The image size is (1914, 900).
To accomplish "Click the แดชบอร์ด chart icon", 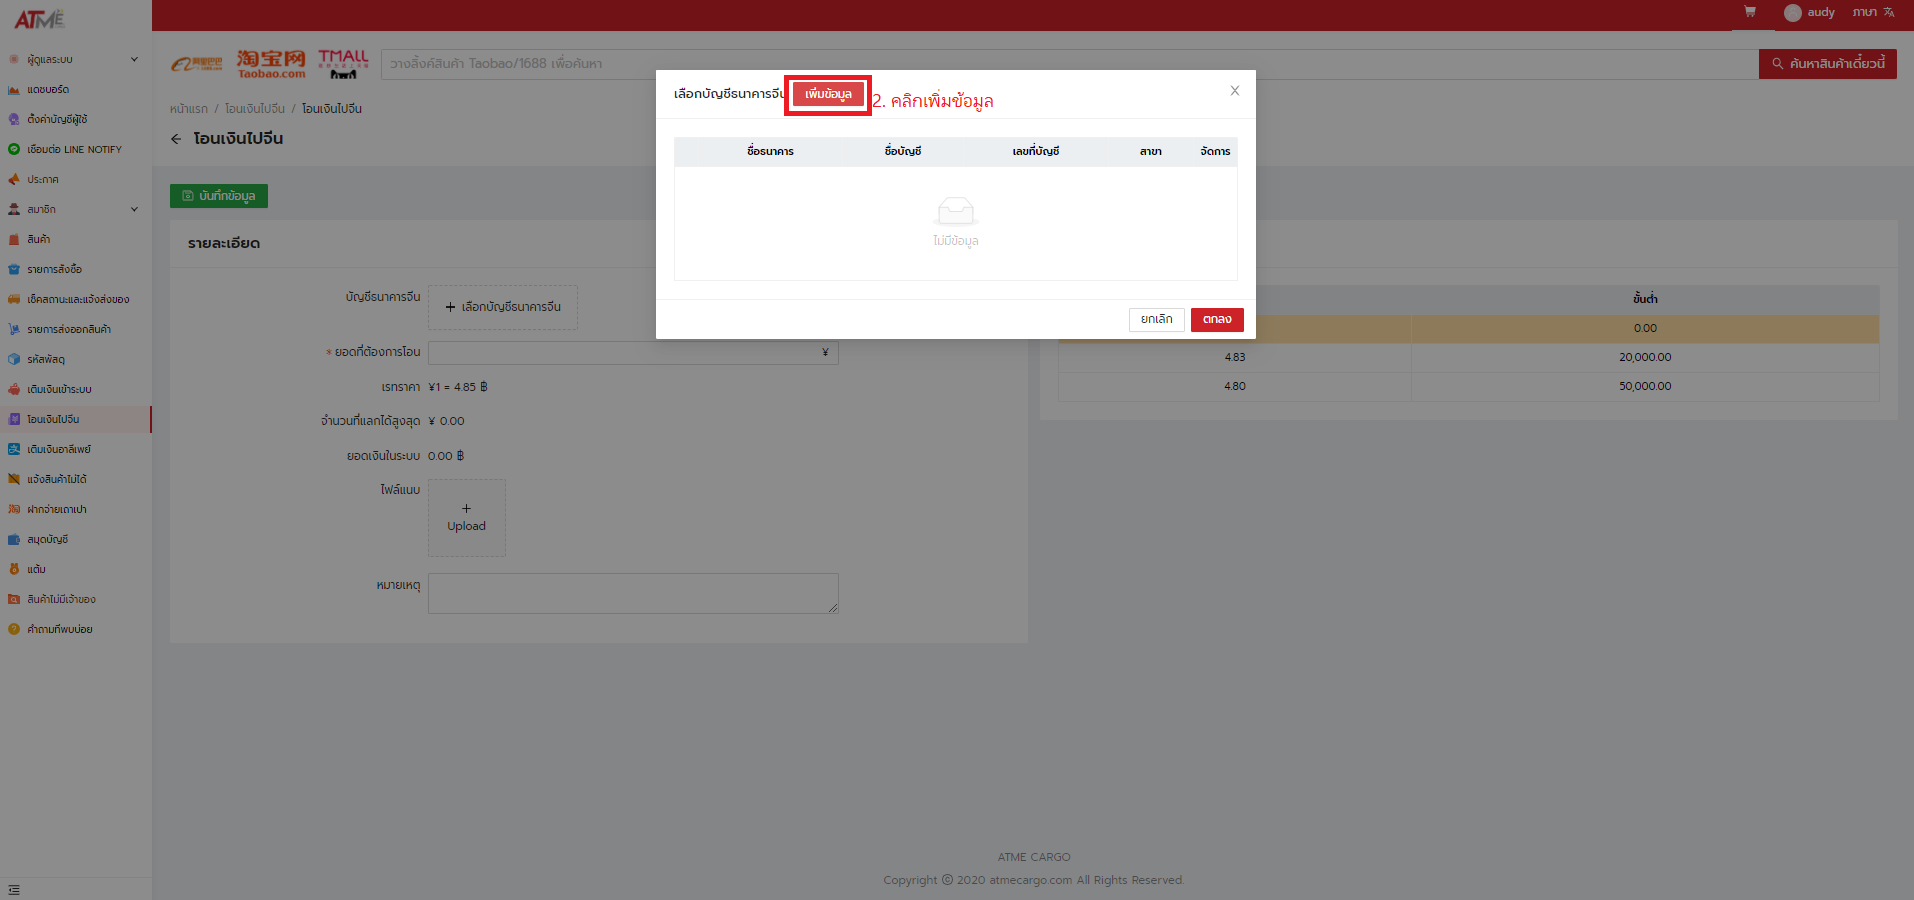I will tap(14, 90).
